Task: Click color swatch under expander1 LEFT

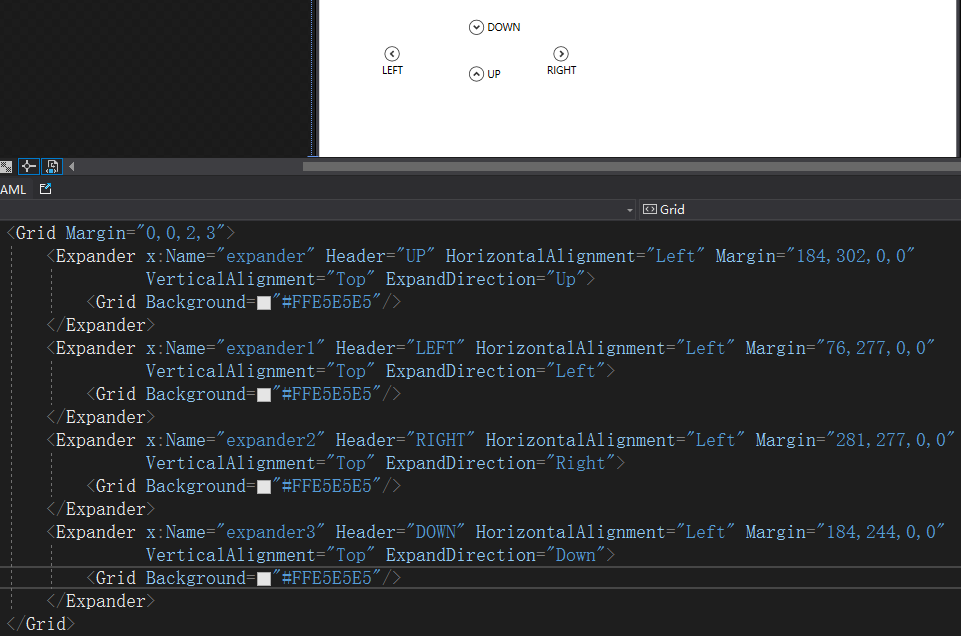Action: point(264,395)
